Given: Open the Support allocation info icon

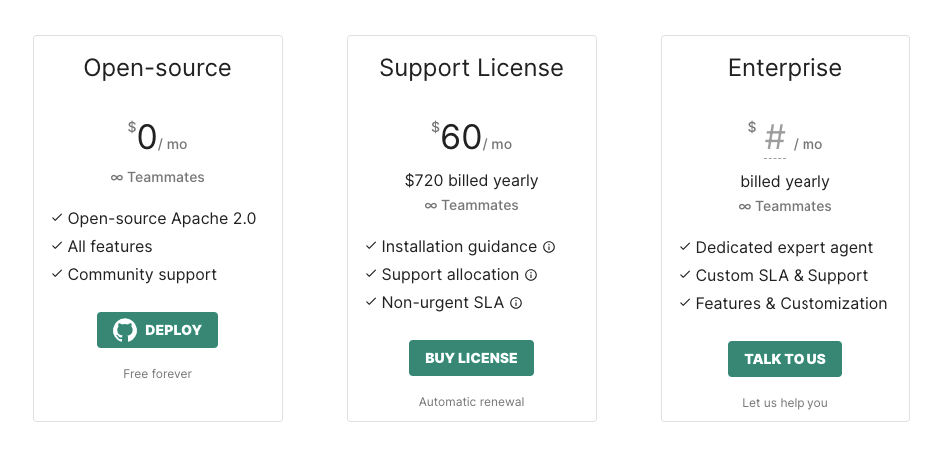Looking at the screenshot, I should point(531,275).
